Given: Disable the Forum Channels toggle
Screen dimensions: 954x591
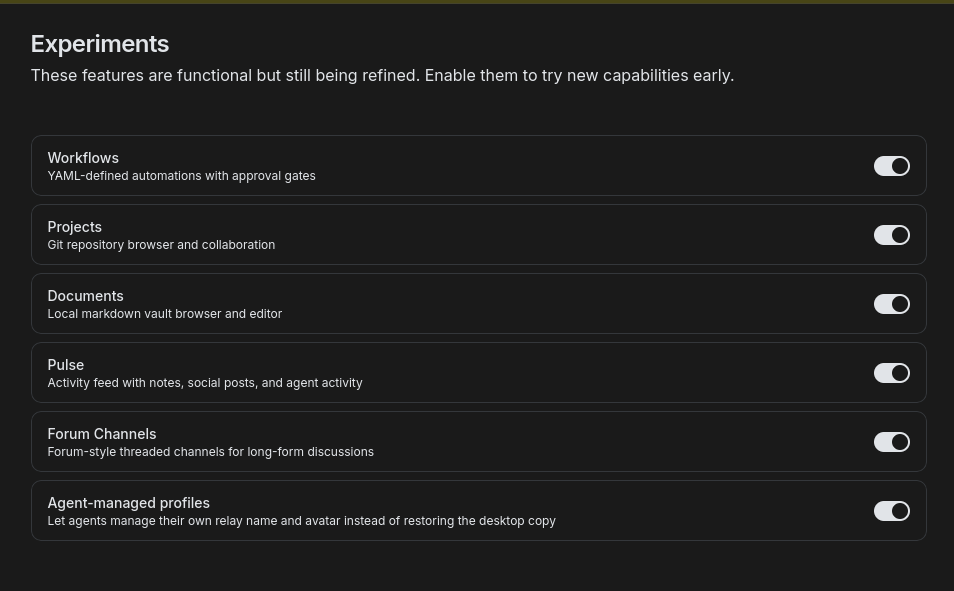Looking at the screenshot, I should pyautogui.click(x=891, y=442).
